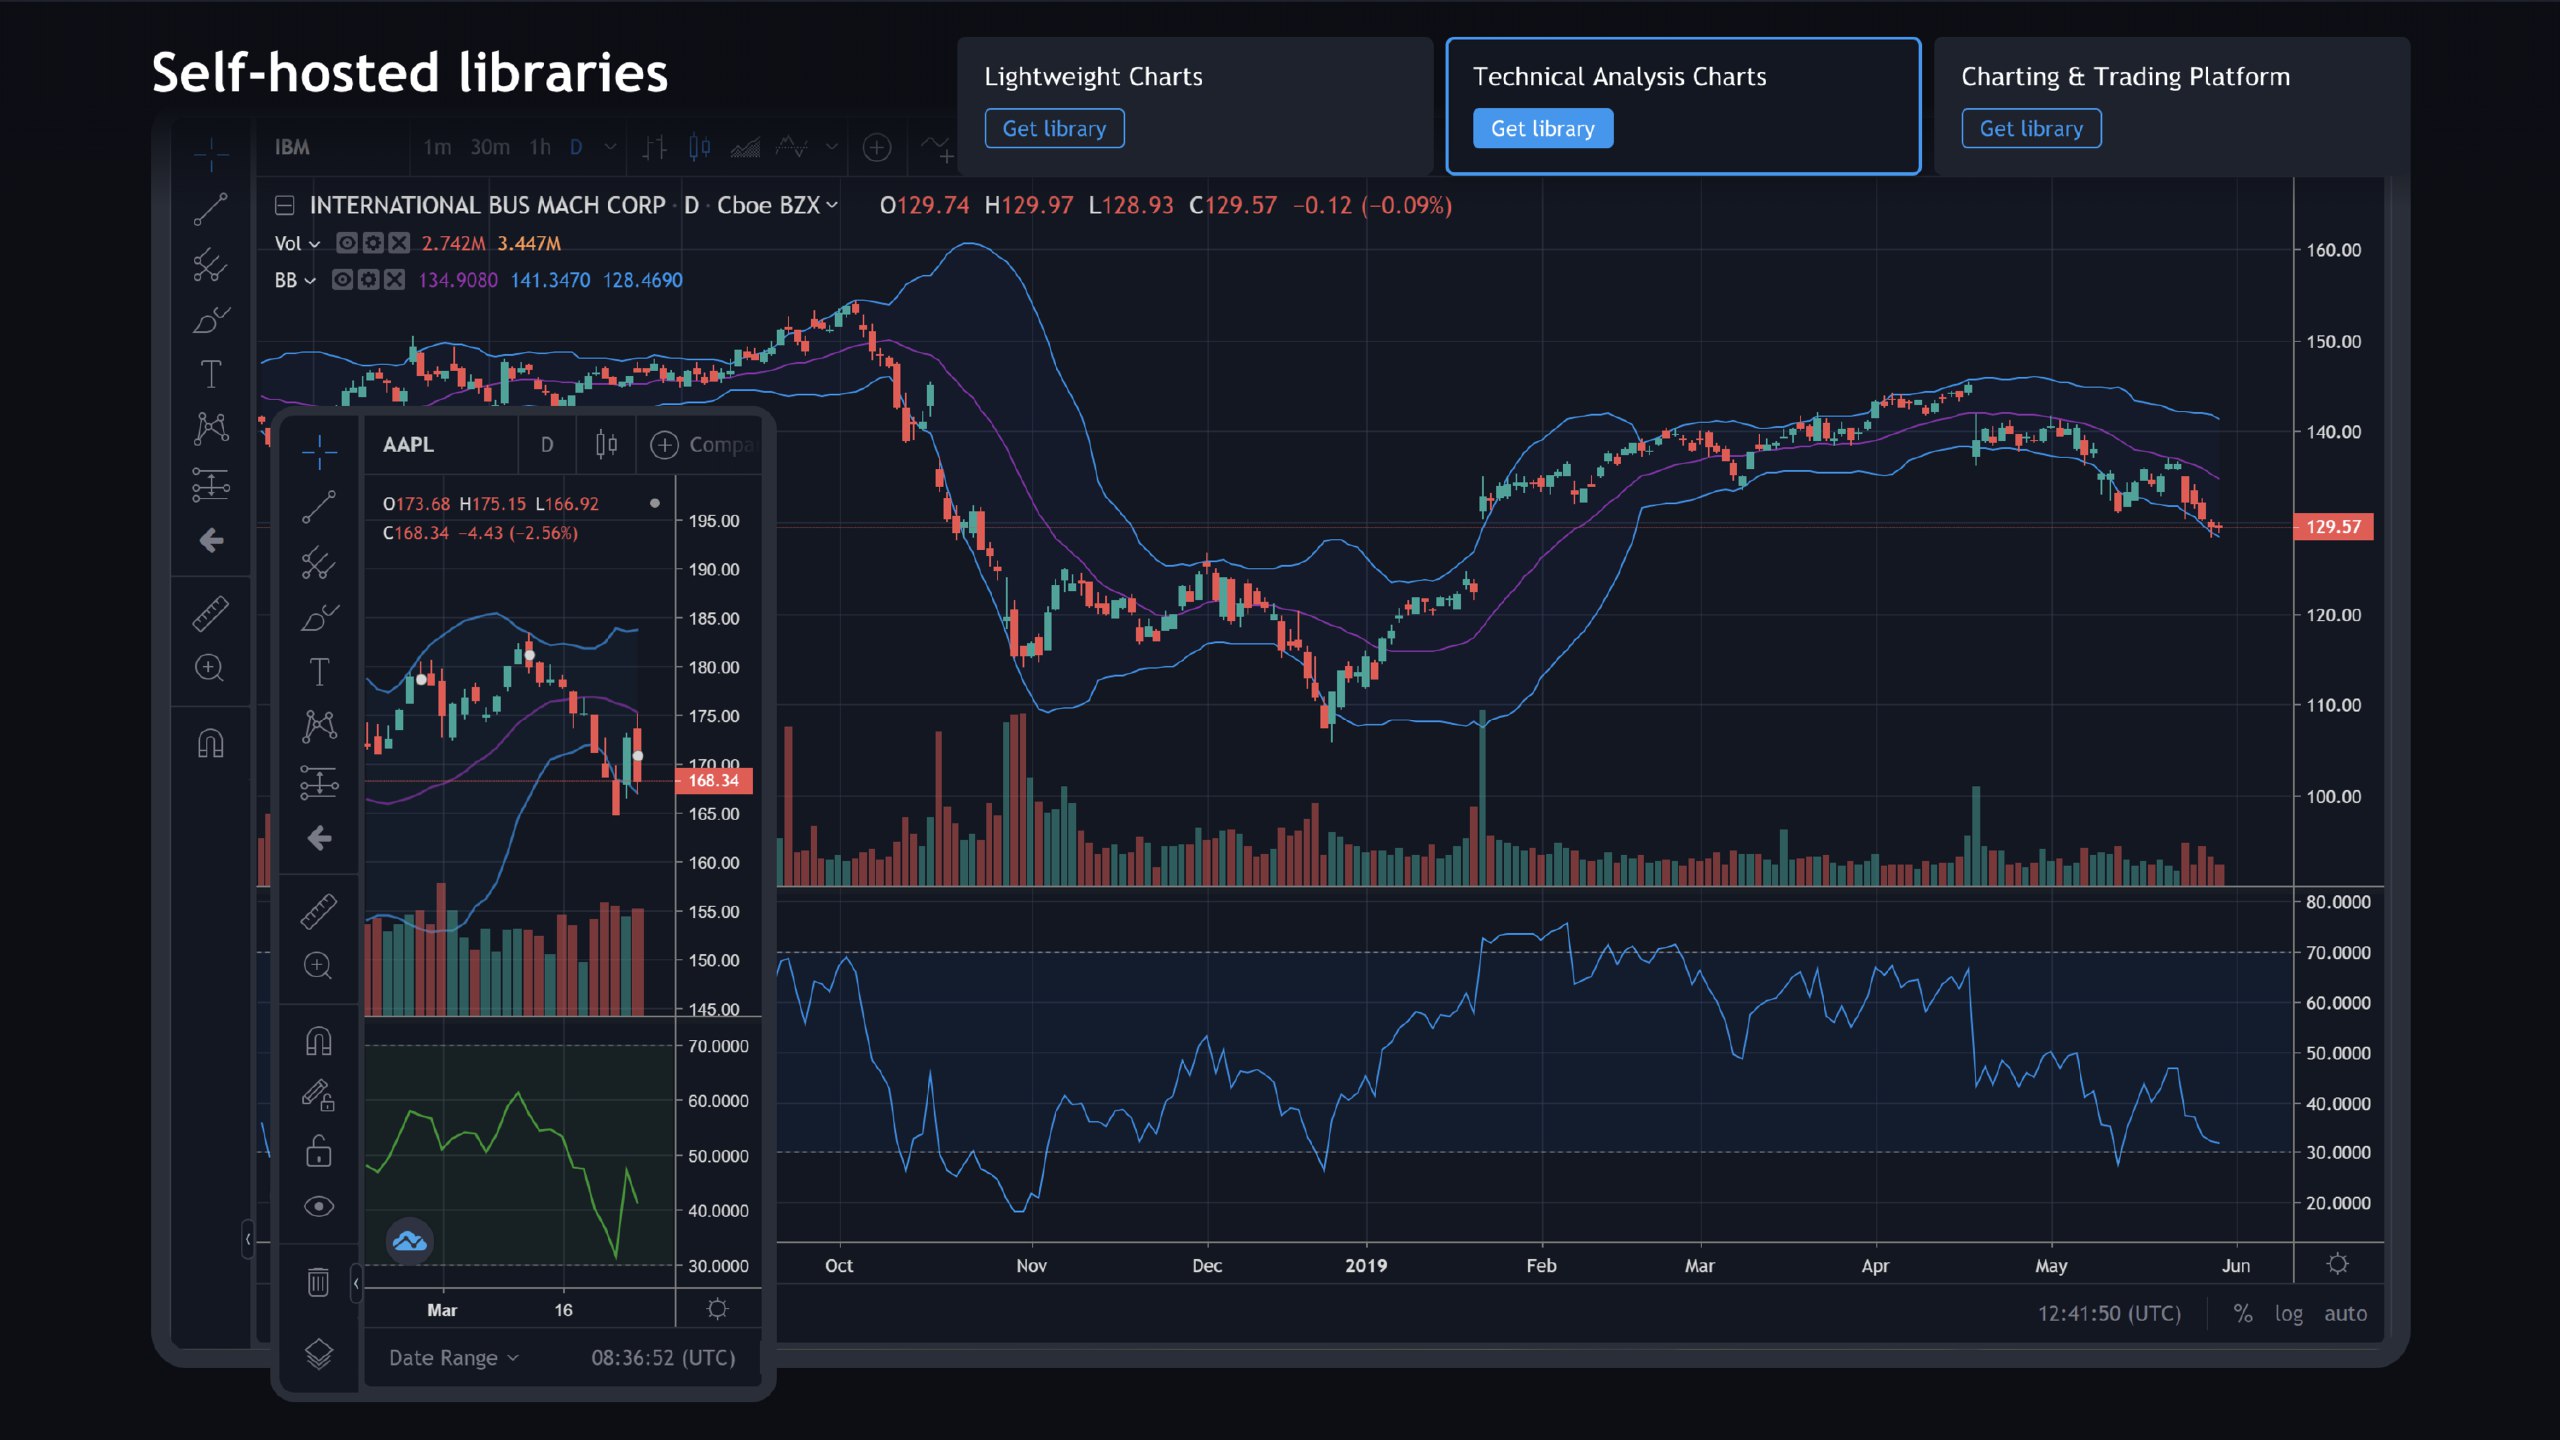Toggle percent scale on IBM chart
2560x1440 pixels.
2243,1313
